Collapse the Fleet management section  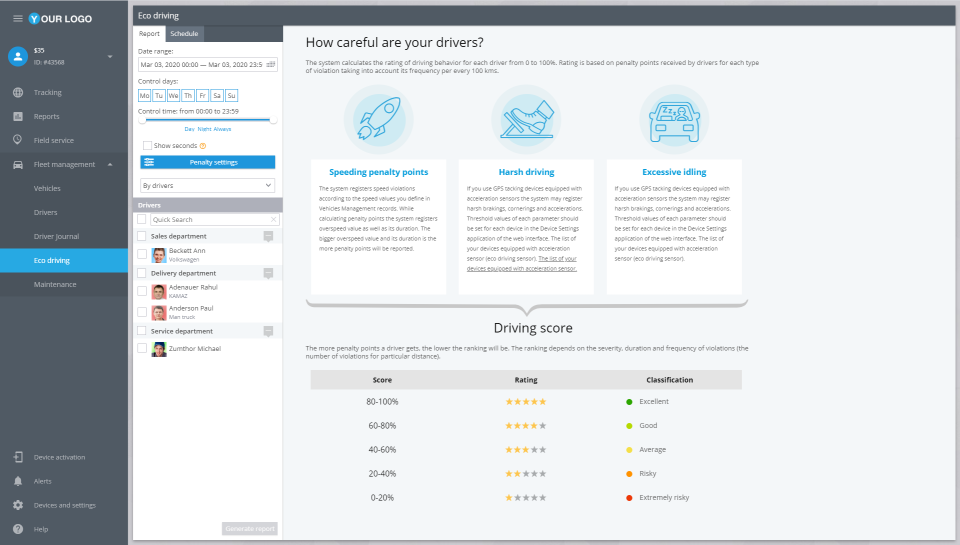click(x=110, y=164)
